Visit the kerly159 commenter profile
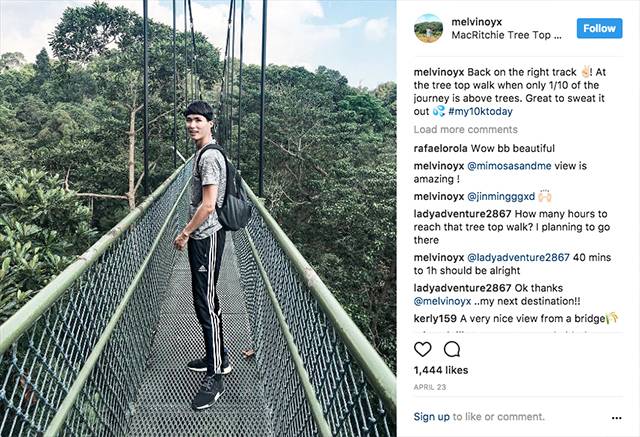This screenshot has width=640, height=437. click(x=436, y=318)
